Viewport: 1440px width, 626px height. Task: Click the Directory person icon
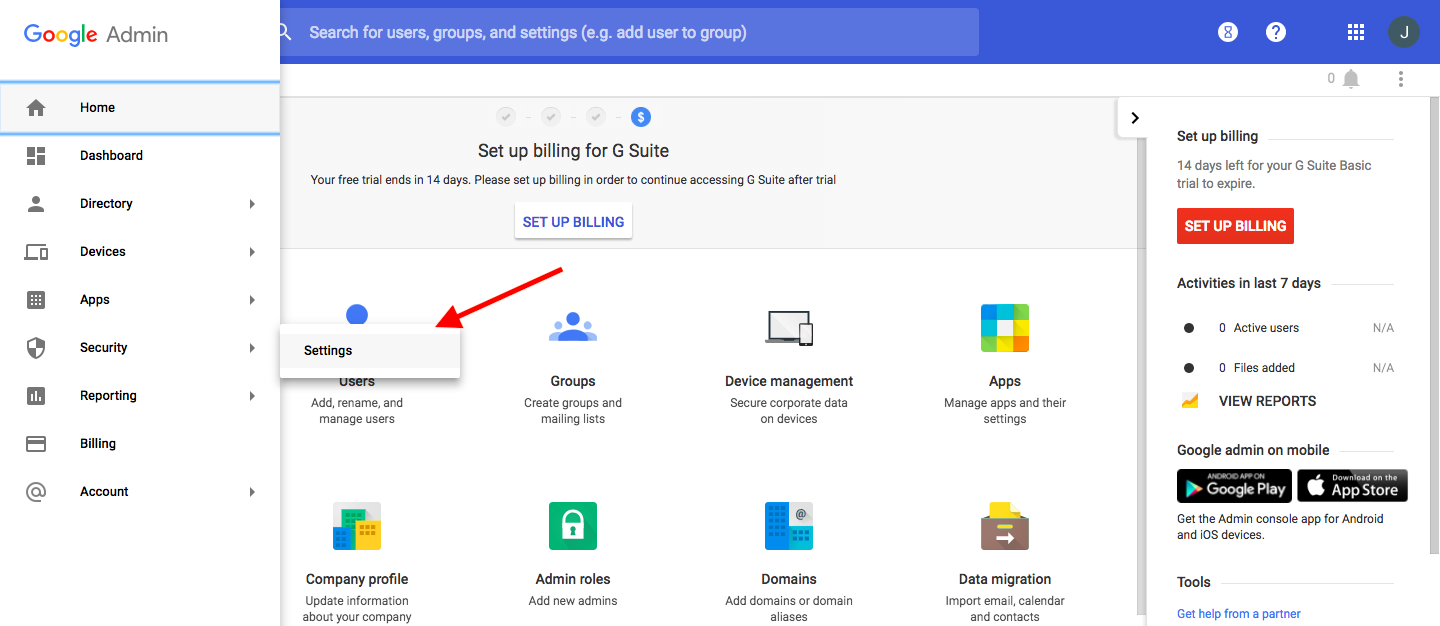click(x=36, y=203)
